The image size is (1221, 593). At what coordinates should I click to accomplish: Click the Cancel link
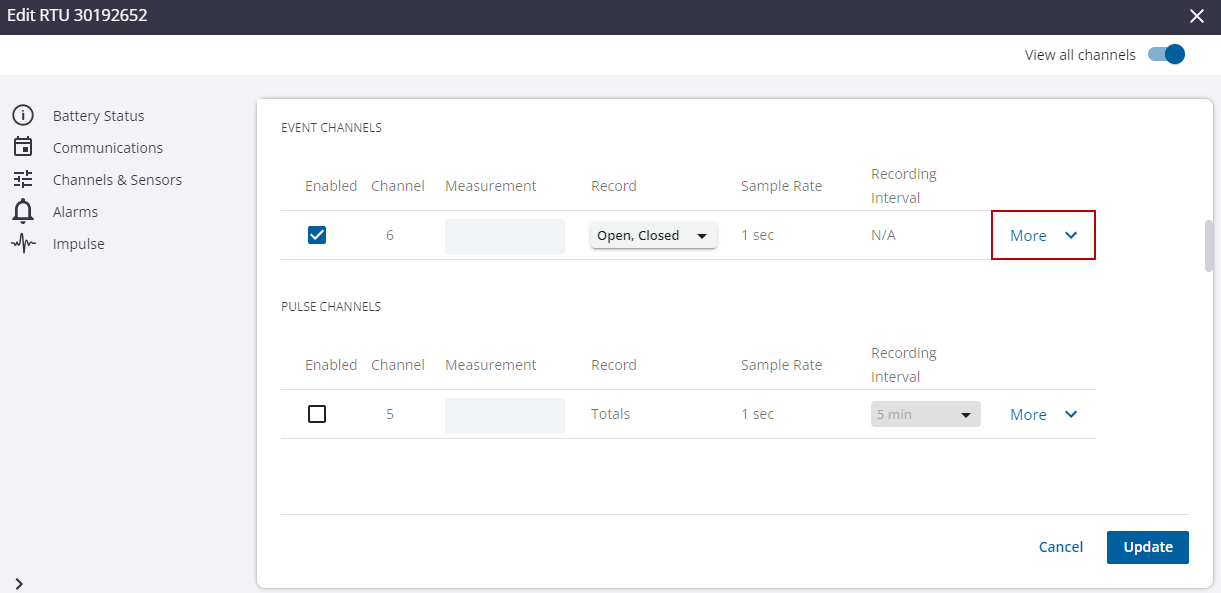coord(1061,547)
